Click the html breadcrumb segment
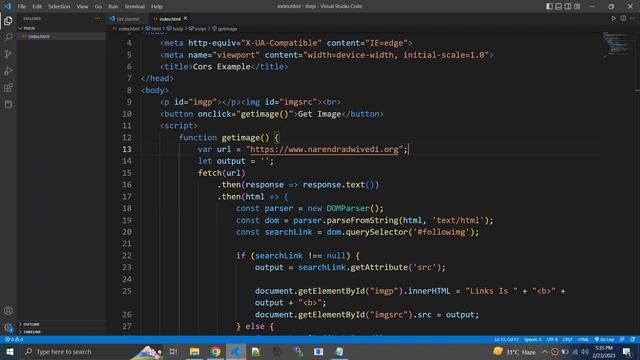 click(154, 29)
